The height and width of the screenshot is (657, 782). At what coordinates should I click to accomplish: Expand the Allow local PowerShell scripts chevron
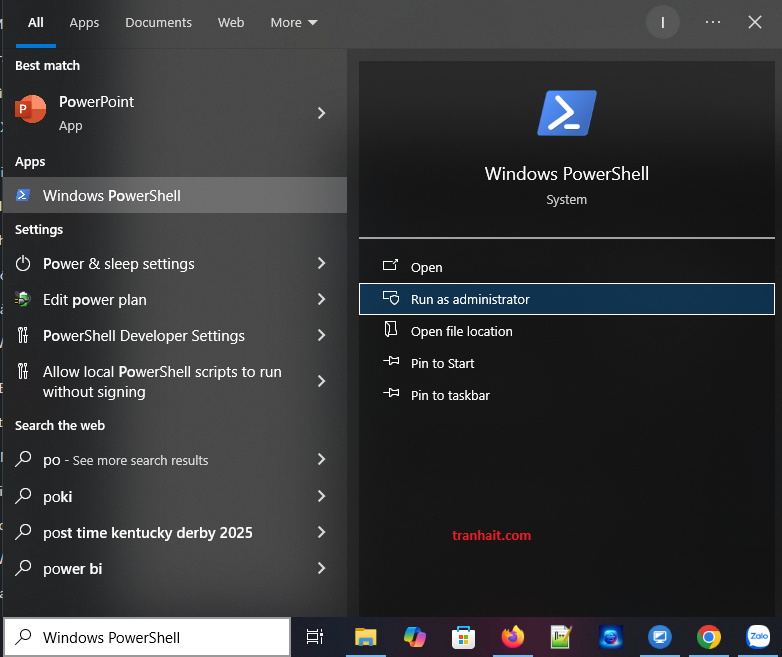(x=322, y=381)
